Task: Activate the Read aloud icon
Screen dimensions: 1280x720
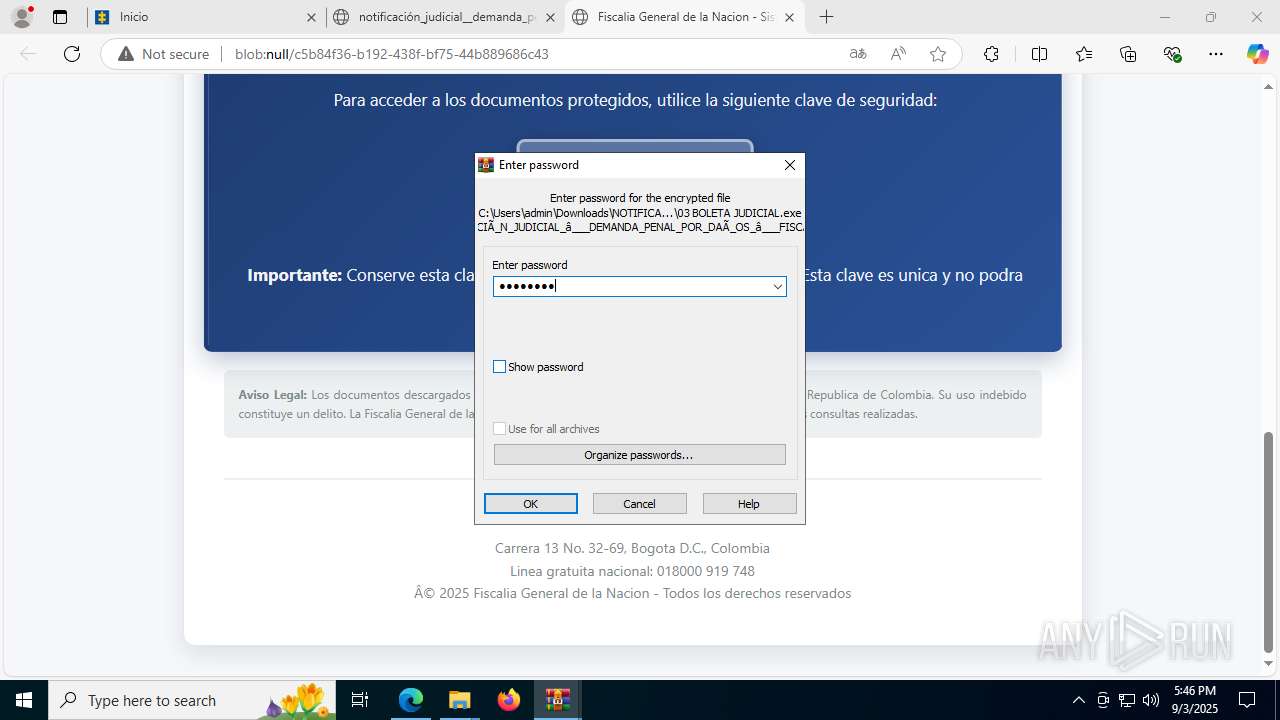Action: [x=898, y=54]
